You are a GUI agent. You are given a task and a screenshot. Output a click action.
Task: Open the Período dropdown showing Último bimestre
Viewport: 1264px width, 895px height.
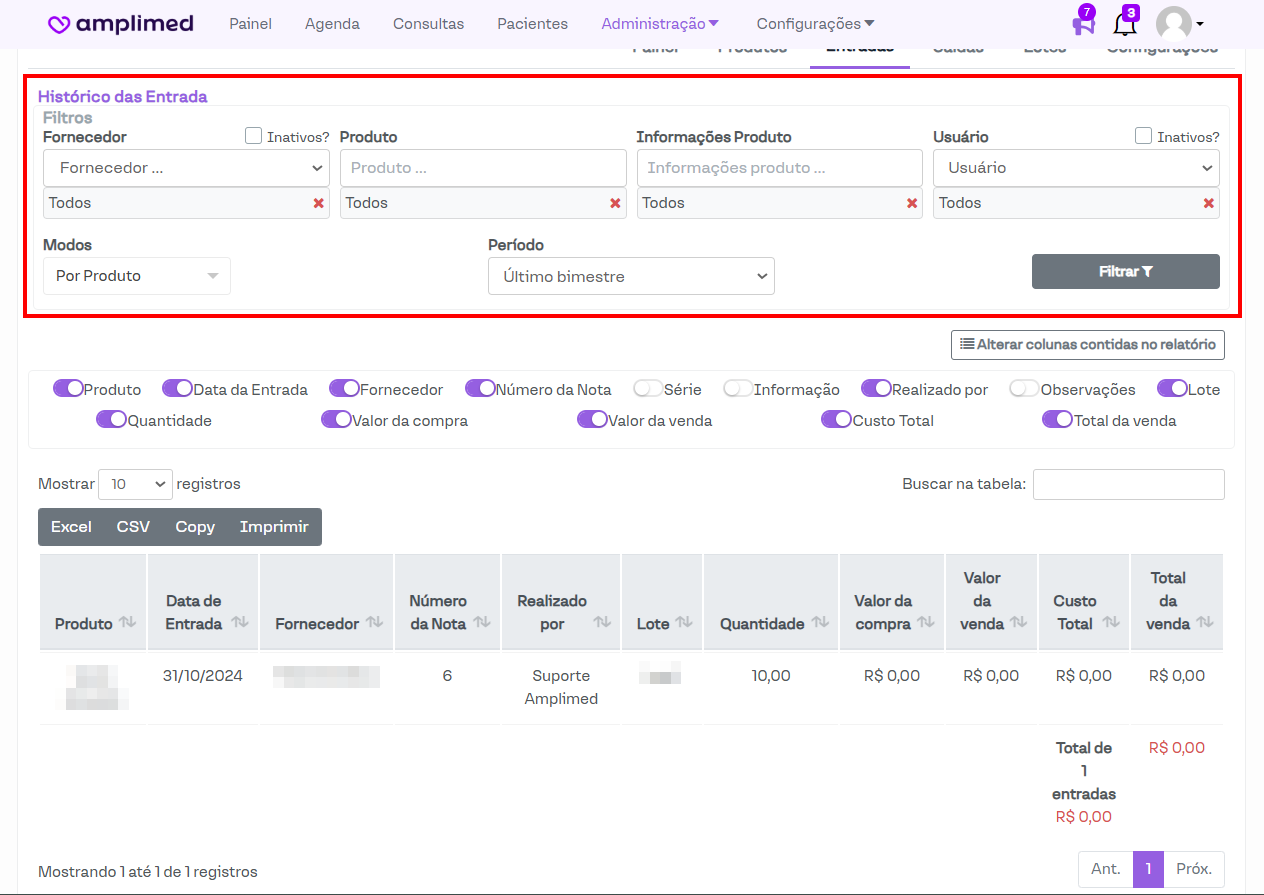point(631,276)
